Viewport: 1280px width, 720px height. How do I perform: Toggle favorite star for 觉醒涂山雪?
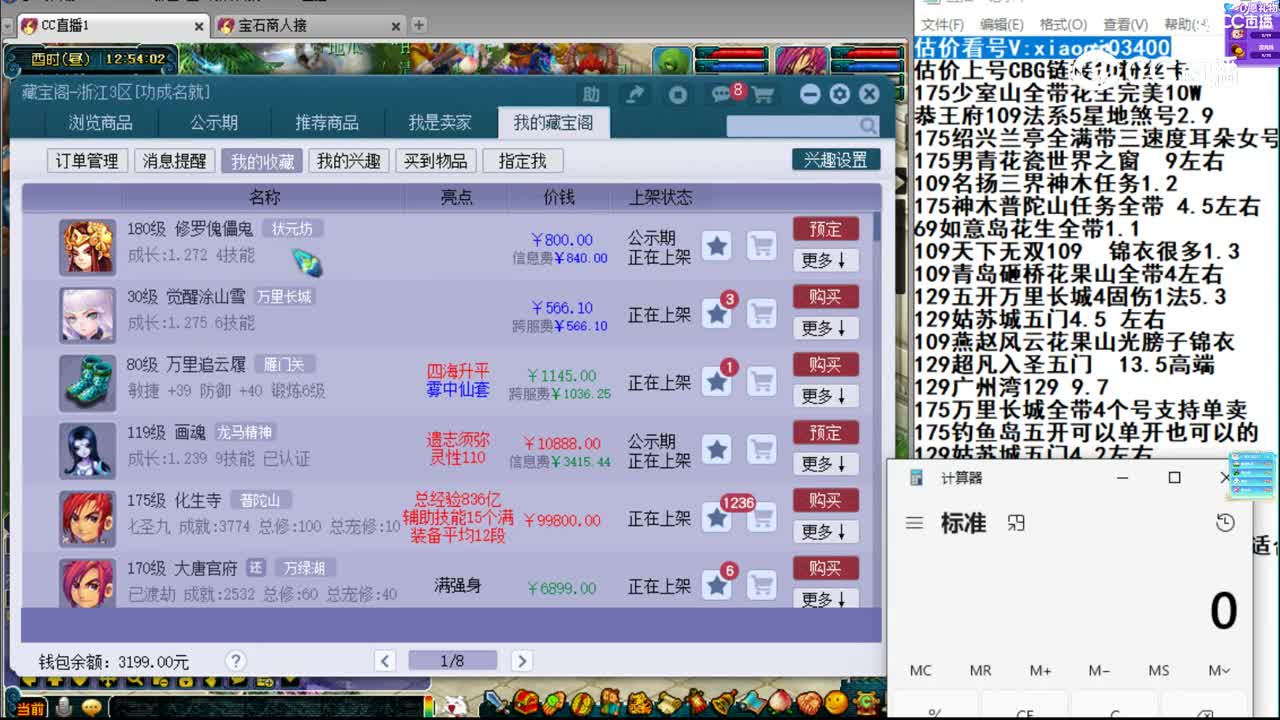717,313
